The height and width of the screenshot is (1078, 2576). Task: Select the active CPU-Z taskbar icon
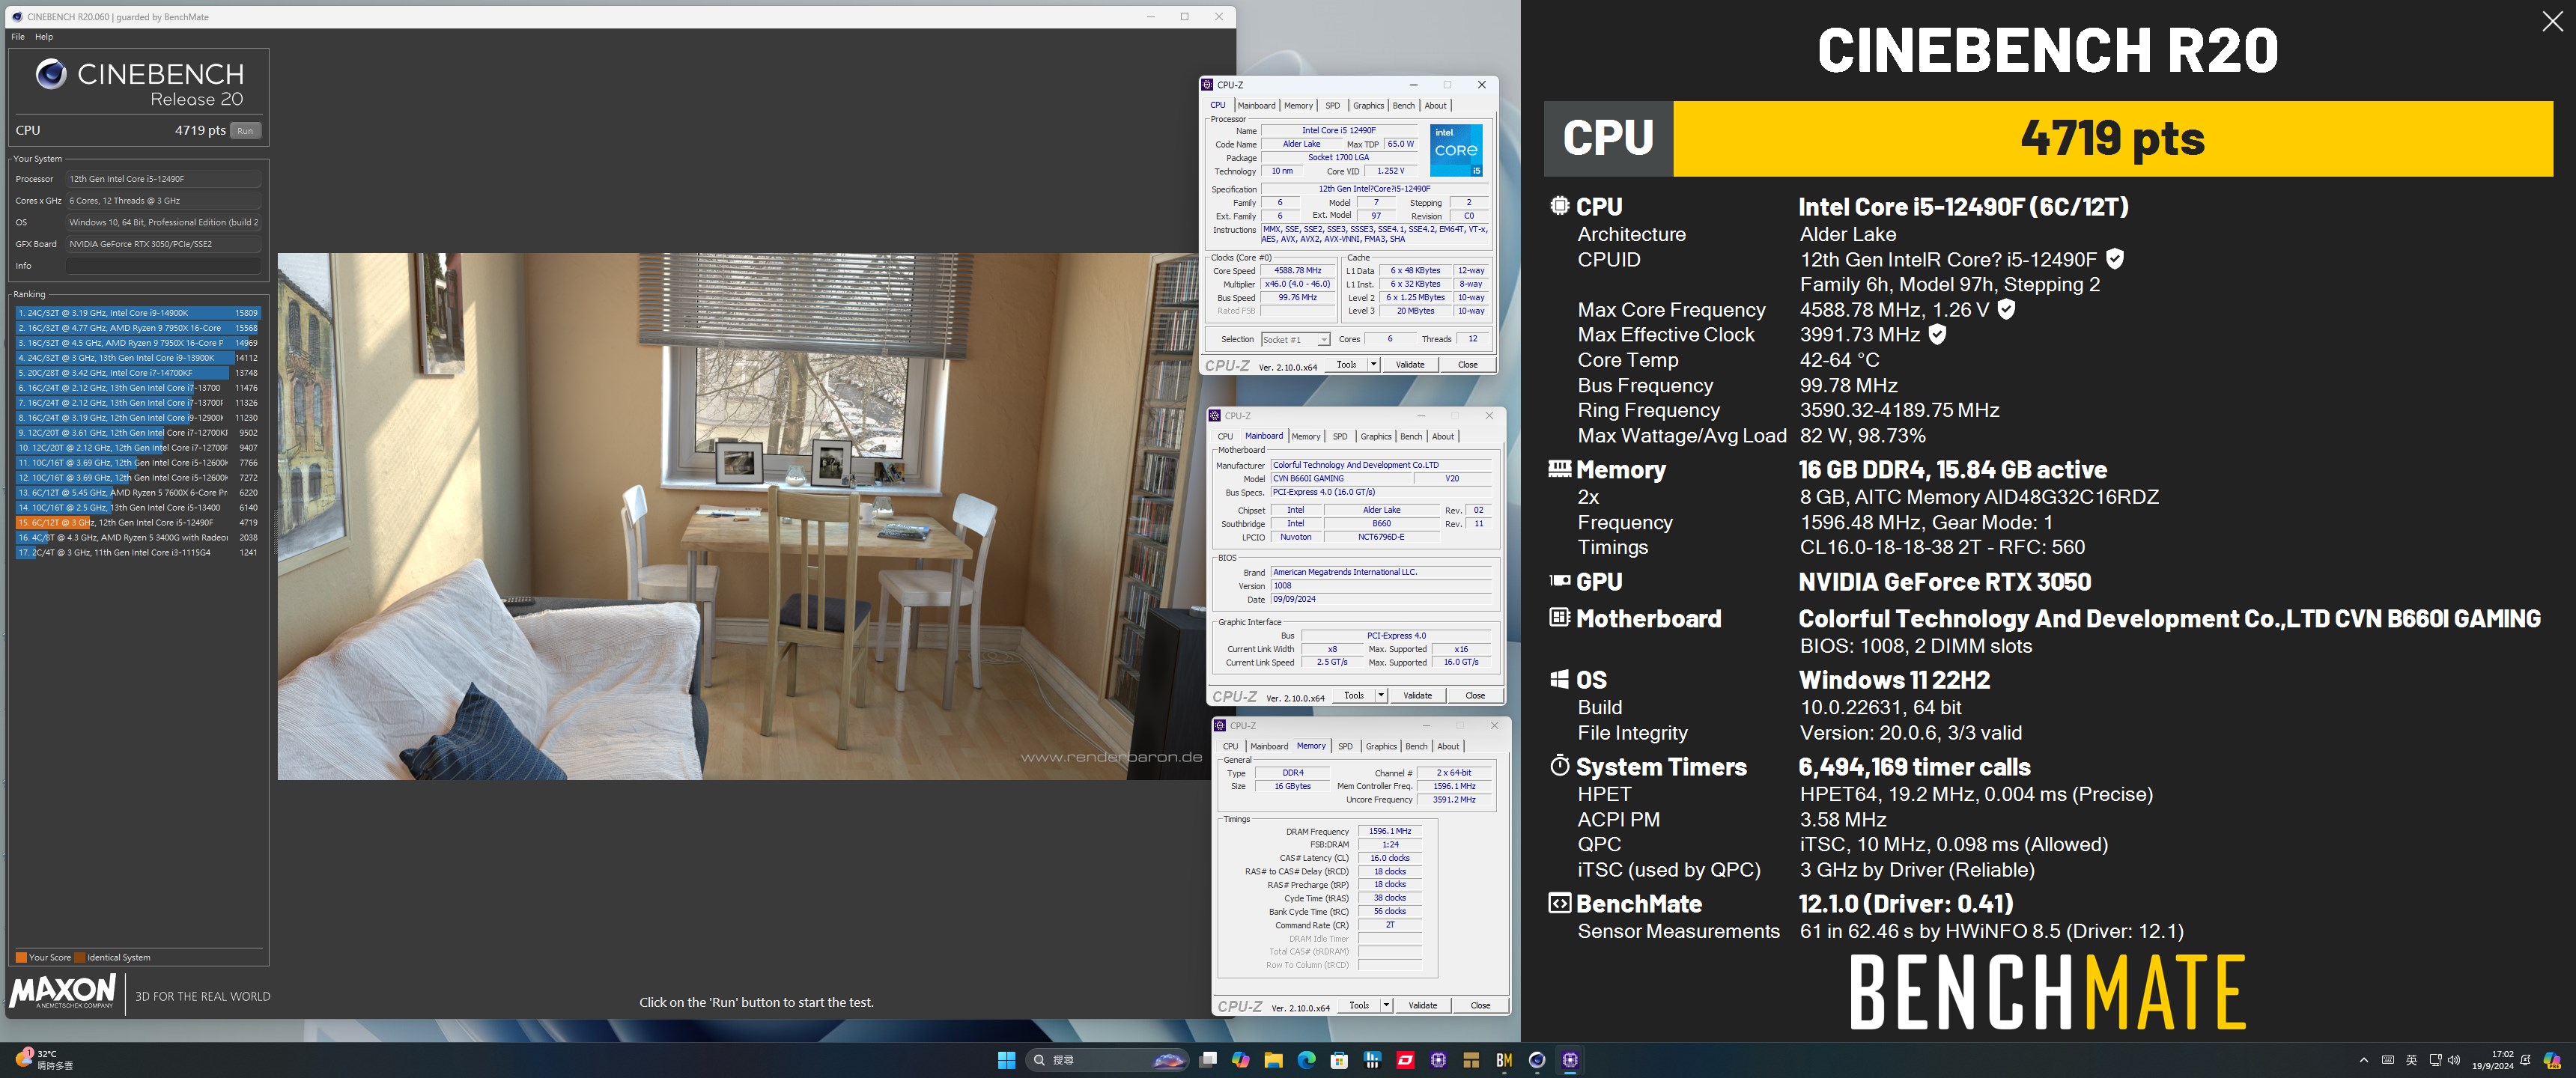(1570, 1060)
